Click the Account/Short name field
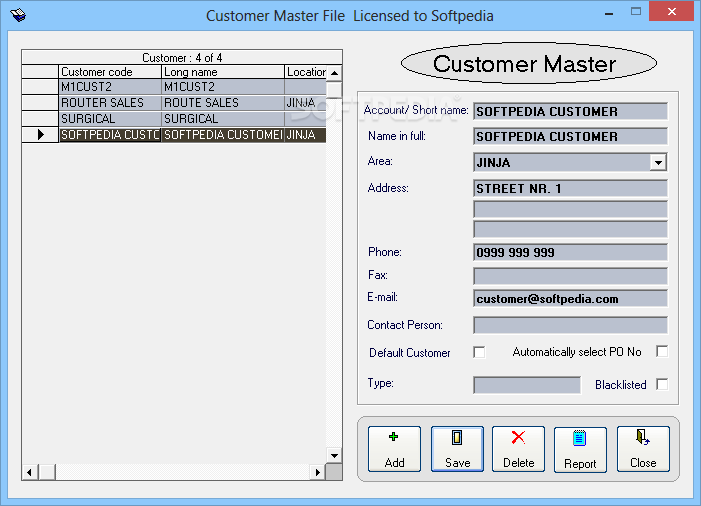Image resolution: width=701 pixels, height=506 pixels. (570, 111)
